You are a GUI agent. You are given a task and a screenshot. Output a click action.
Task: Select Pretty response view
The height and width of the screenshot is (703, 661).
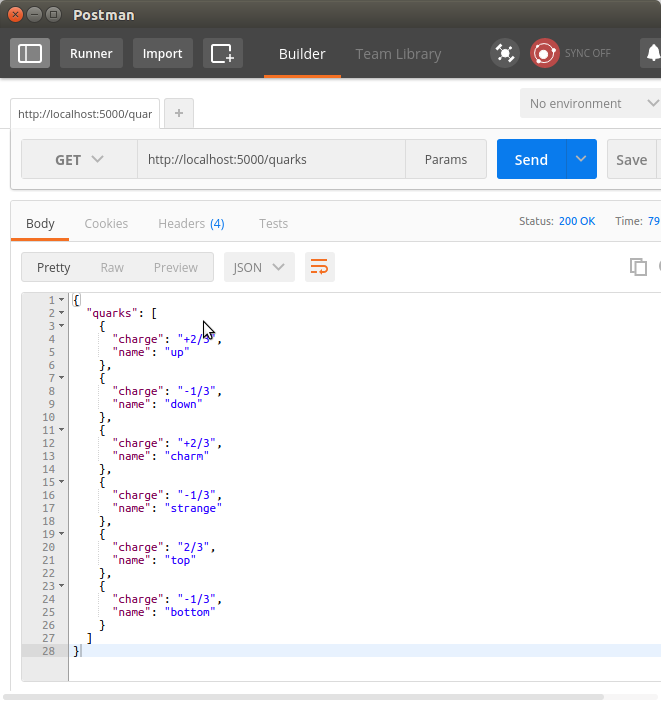point(54,267)
